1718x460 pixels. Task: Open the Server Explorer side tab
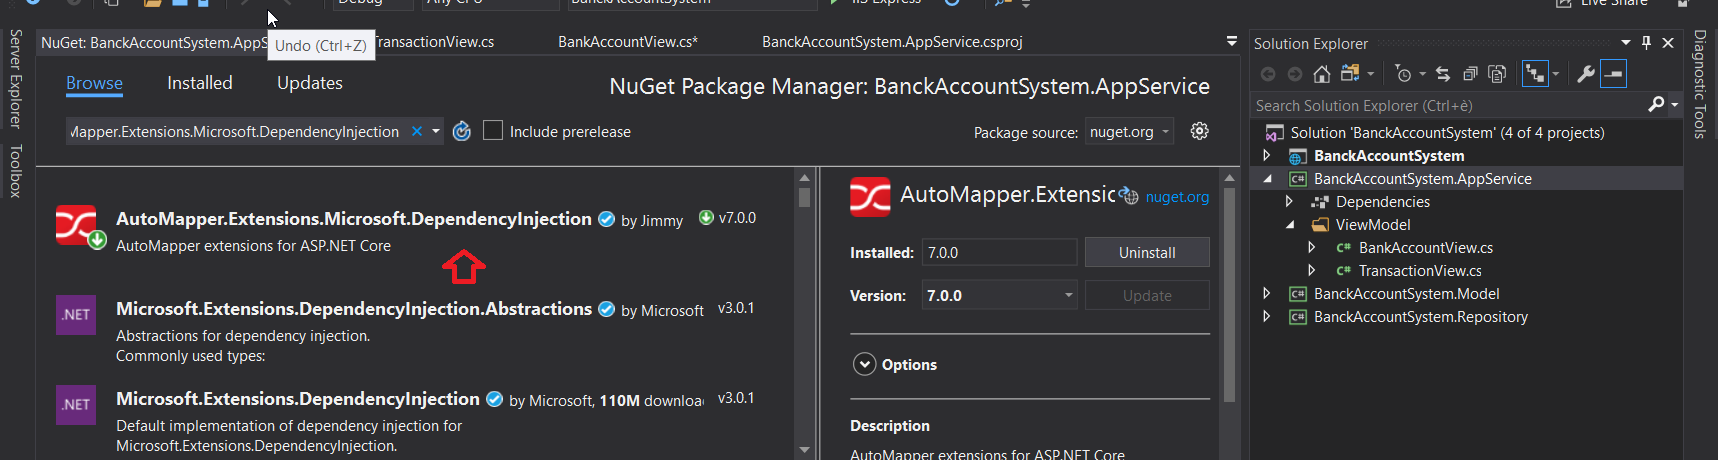(x=15, y=79)
